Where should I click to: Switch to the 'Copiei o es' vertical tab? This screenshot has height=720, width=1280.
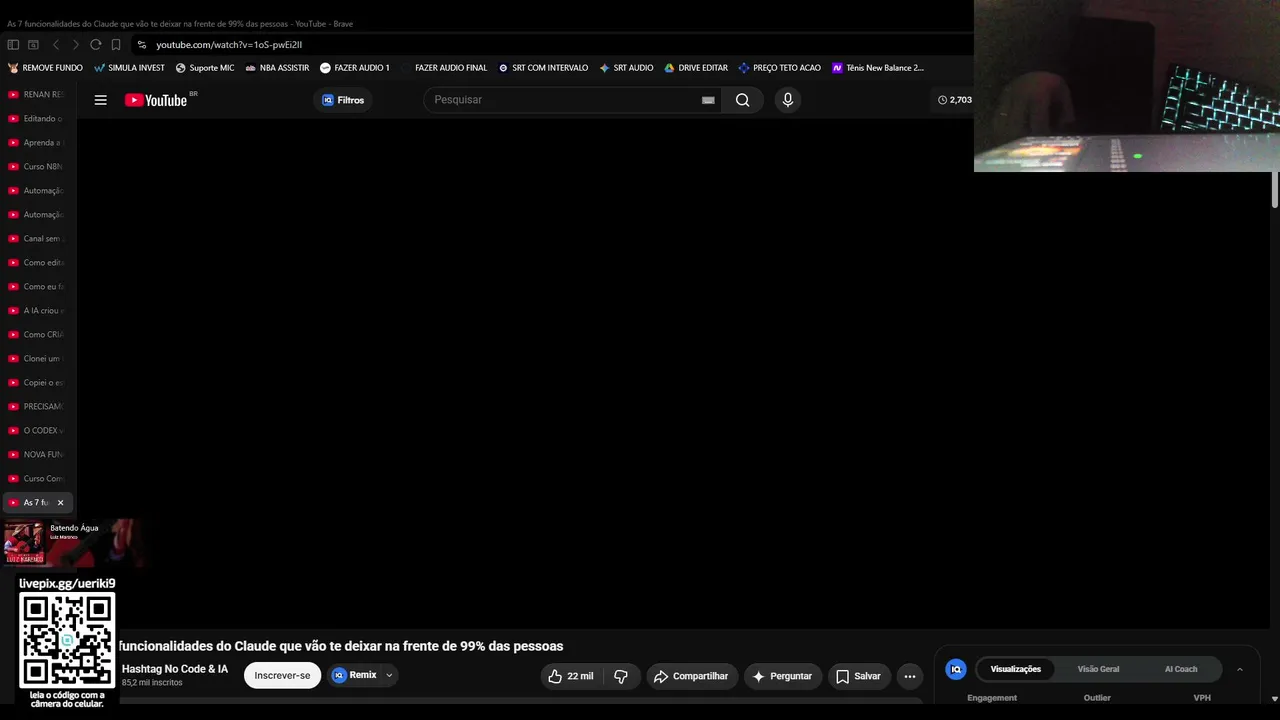[36, 383]
